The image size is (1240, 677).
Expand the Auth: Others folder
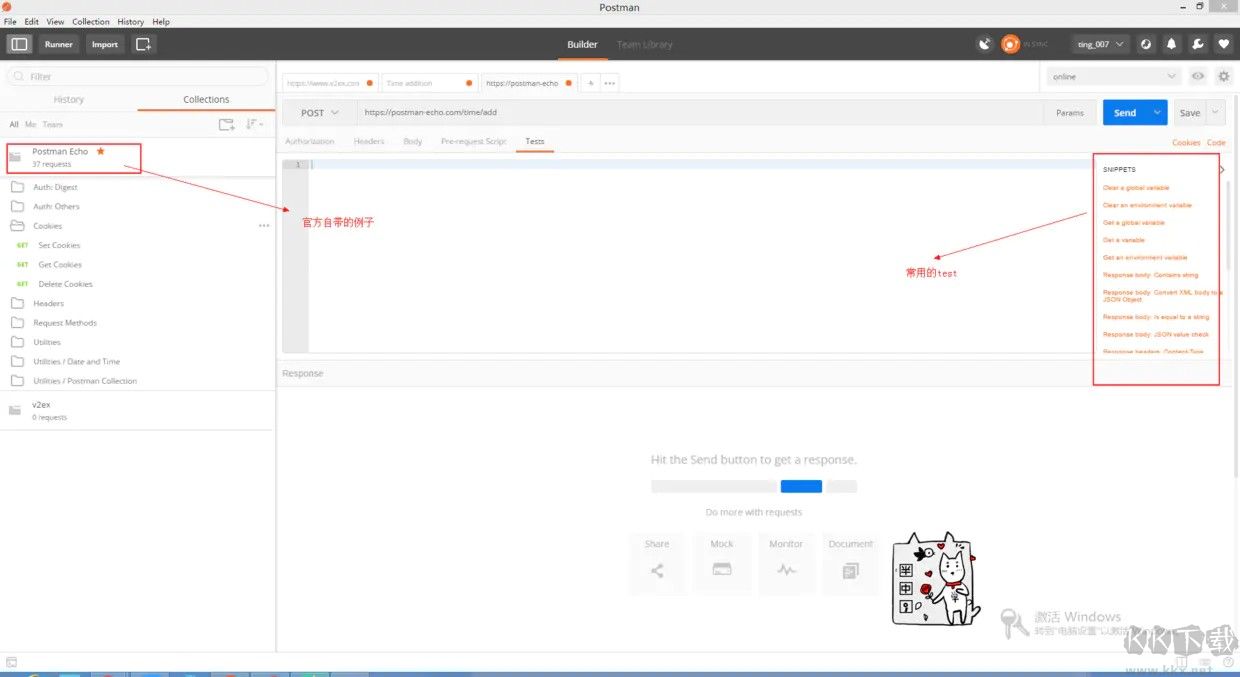pos(56,206)
